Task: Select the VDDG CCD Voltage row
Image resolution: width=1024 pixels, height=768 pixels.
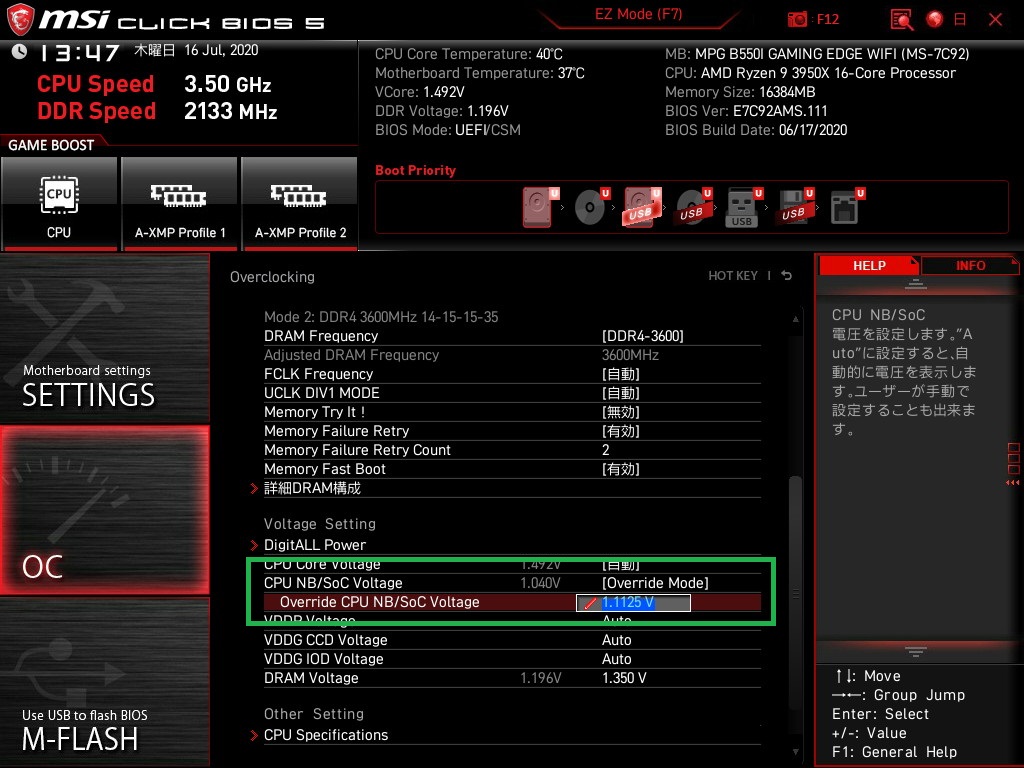Action: (512, 639)
